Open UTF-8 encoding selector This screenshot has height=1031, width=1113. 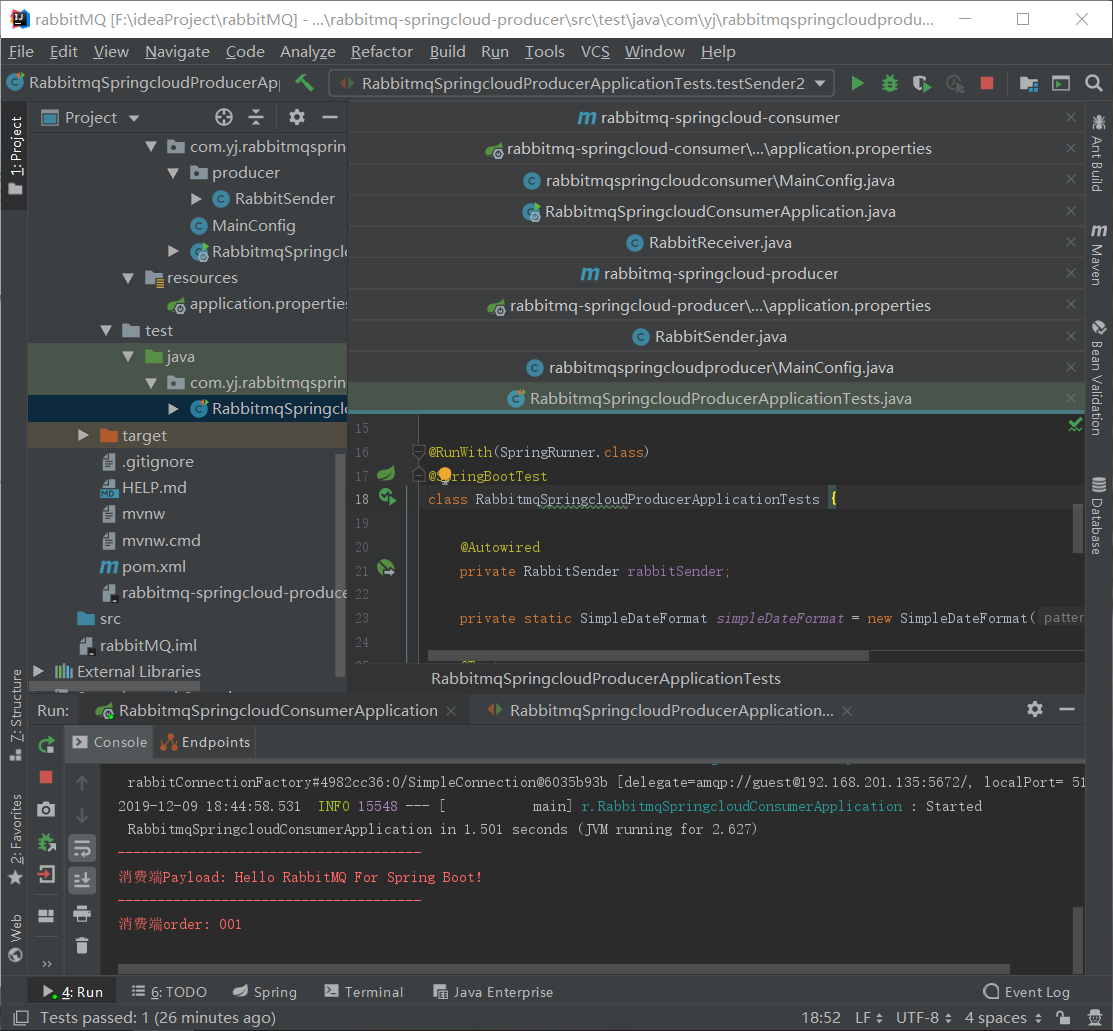923,1018
